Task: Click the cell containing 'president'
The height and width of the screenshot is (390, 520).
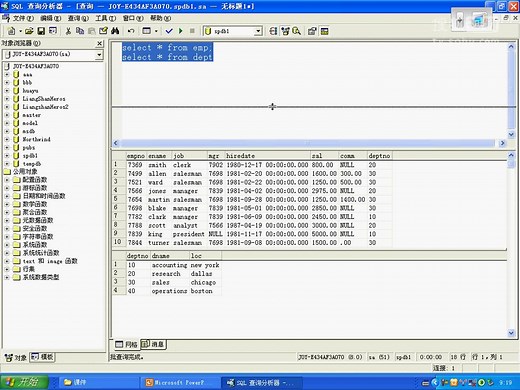Action: tap(188, 234)
